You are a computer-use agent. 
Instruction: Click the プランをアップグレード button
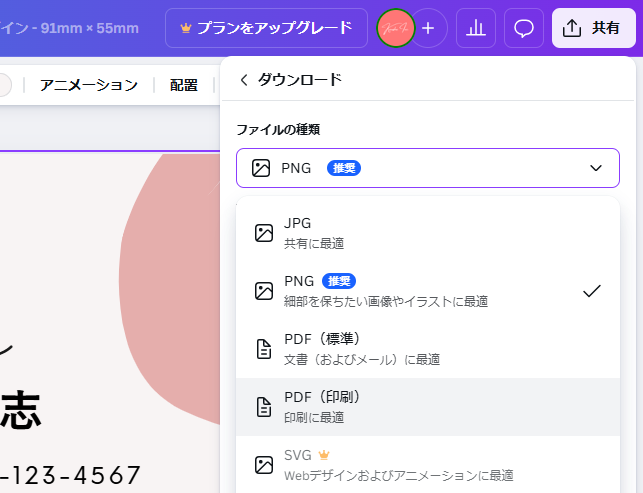pos(266,28)
